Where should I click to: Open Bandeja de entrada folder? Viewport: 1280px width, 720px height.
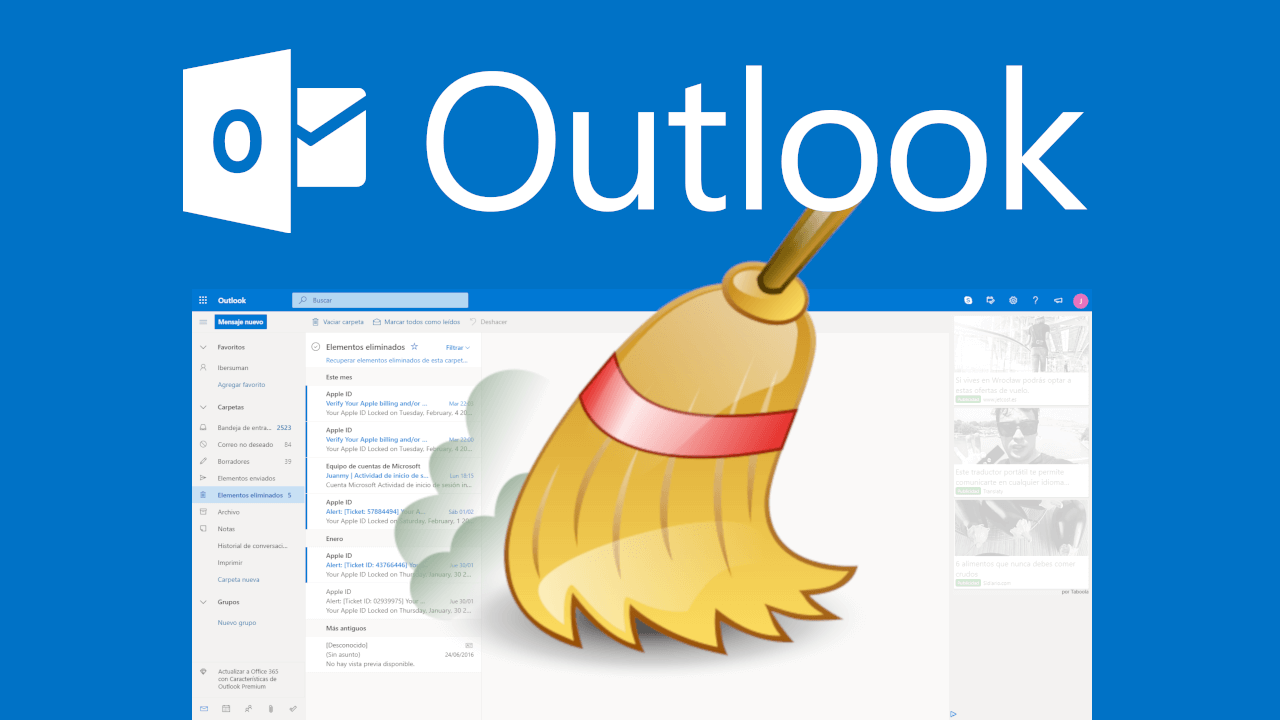pyautogui.click(x=249, y=427)
